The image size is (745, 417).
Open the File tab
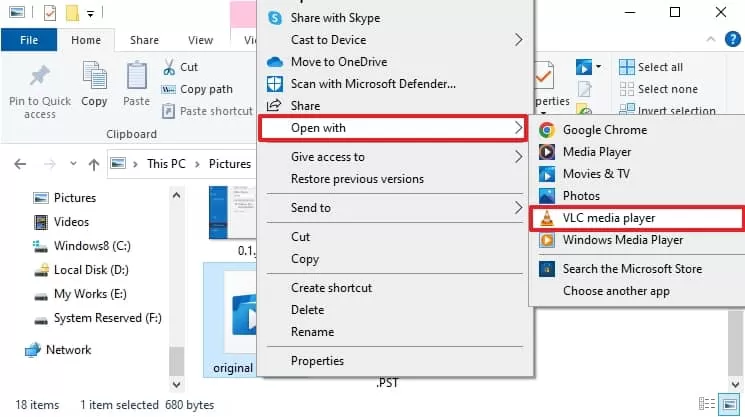point(29,40)
